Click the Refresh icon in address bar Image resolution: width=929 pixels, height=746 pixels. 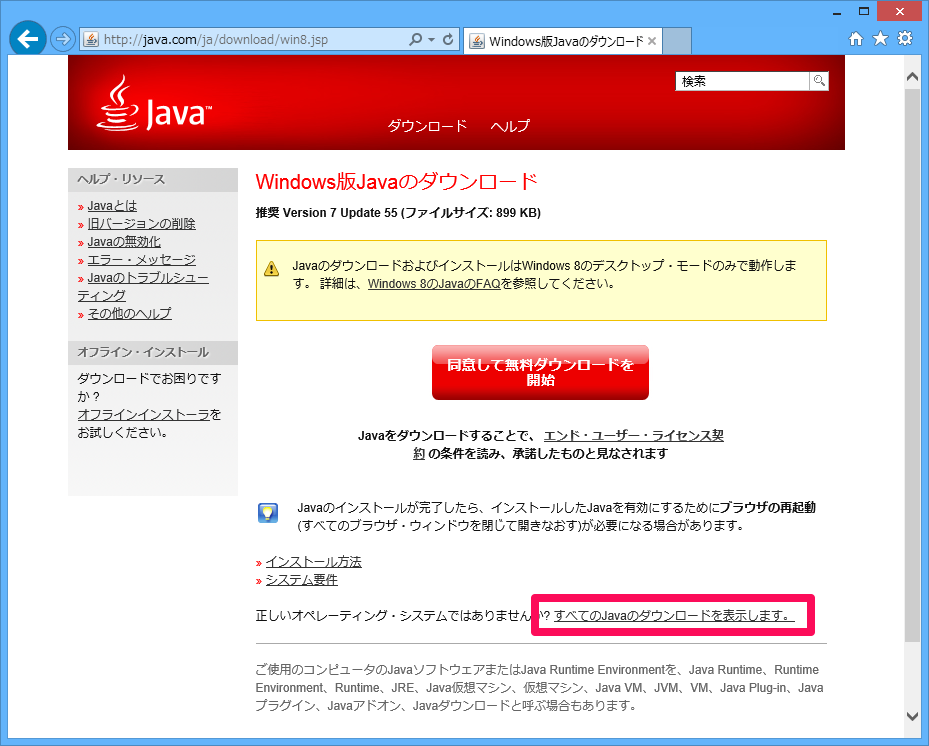448,40
